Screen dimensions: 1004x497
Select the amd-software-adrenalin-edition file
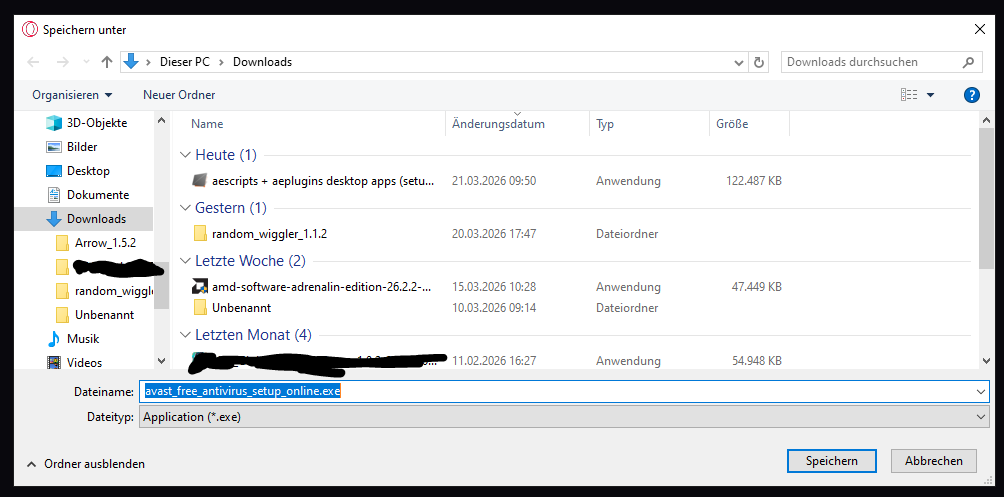321,287
